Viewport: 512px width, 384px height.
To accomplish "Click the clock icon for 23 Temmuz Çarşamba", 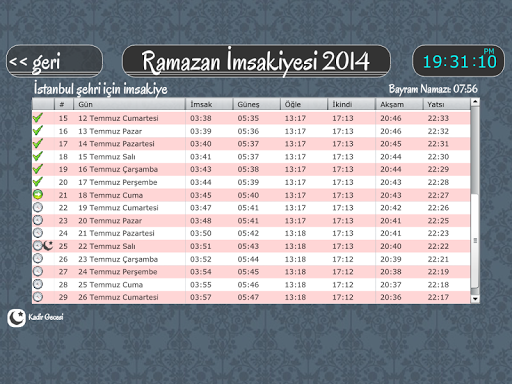I will (38, 259).
